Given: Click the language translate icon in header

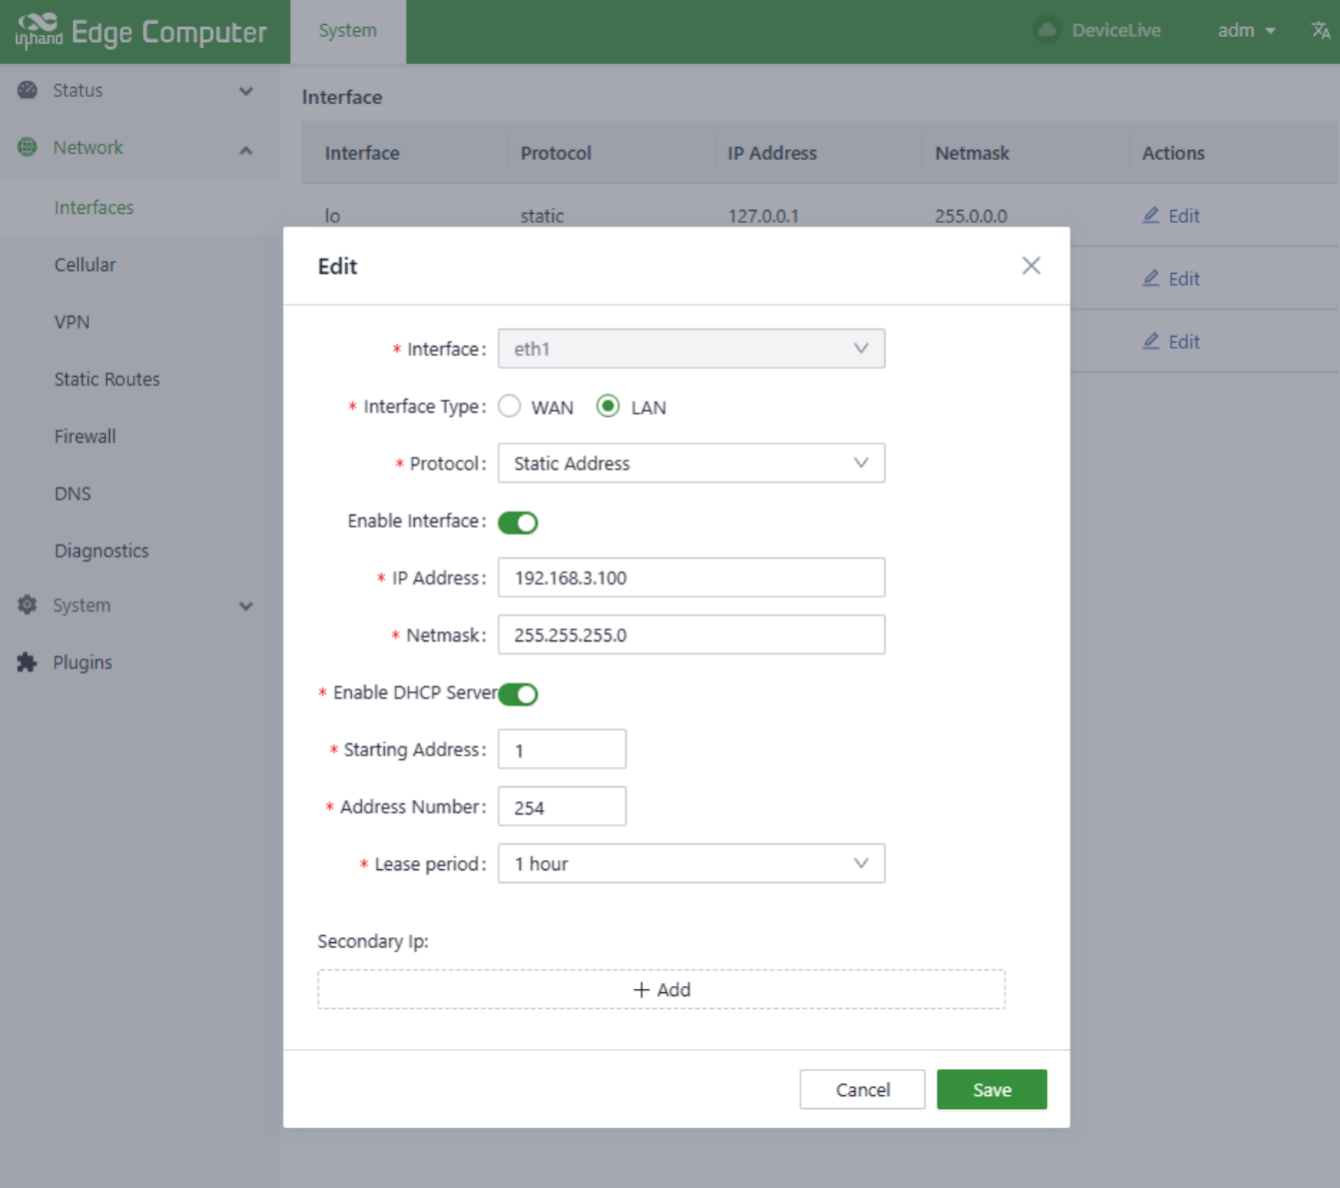Looking at the screenshot, I should [1320, 31].
